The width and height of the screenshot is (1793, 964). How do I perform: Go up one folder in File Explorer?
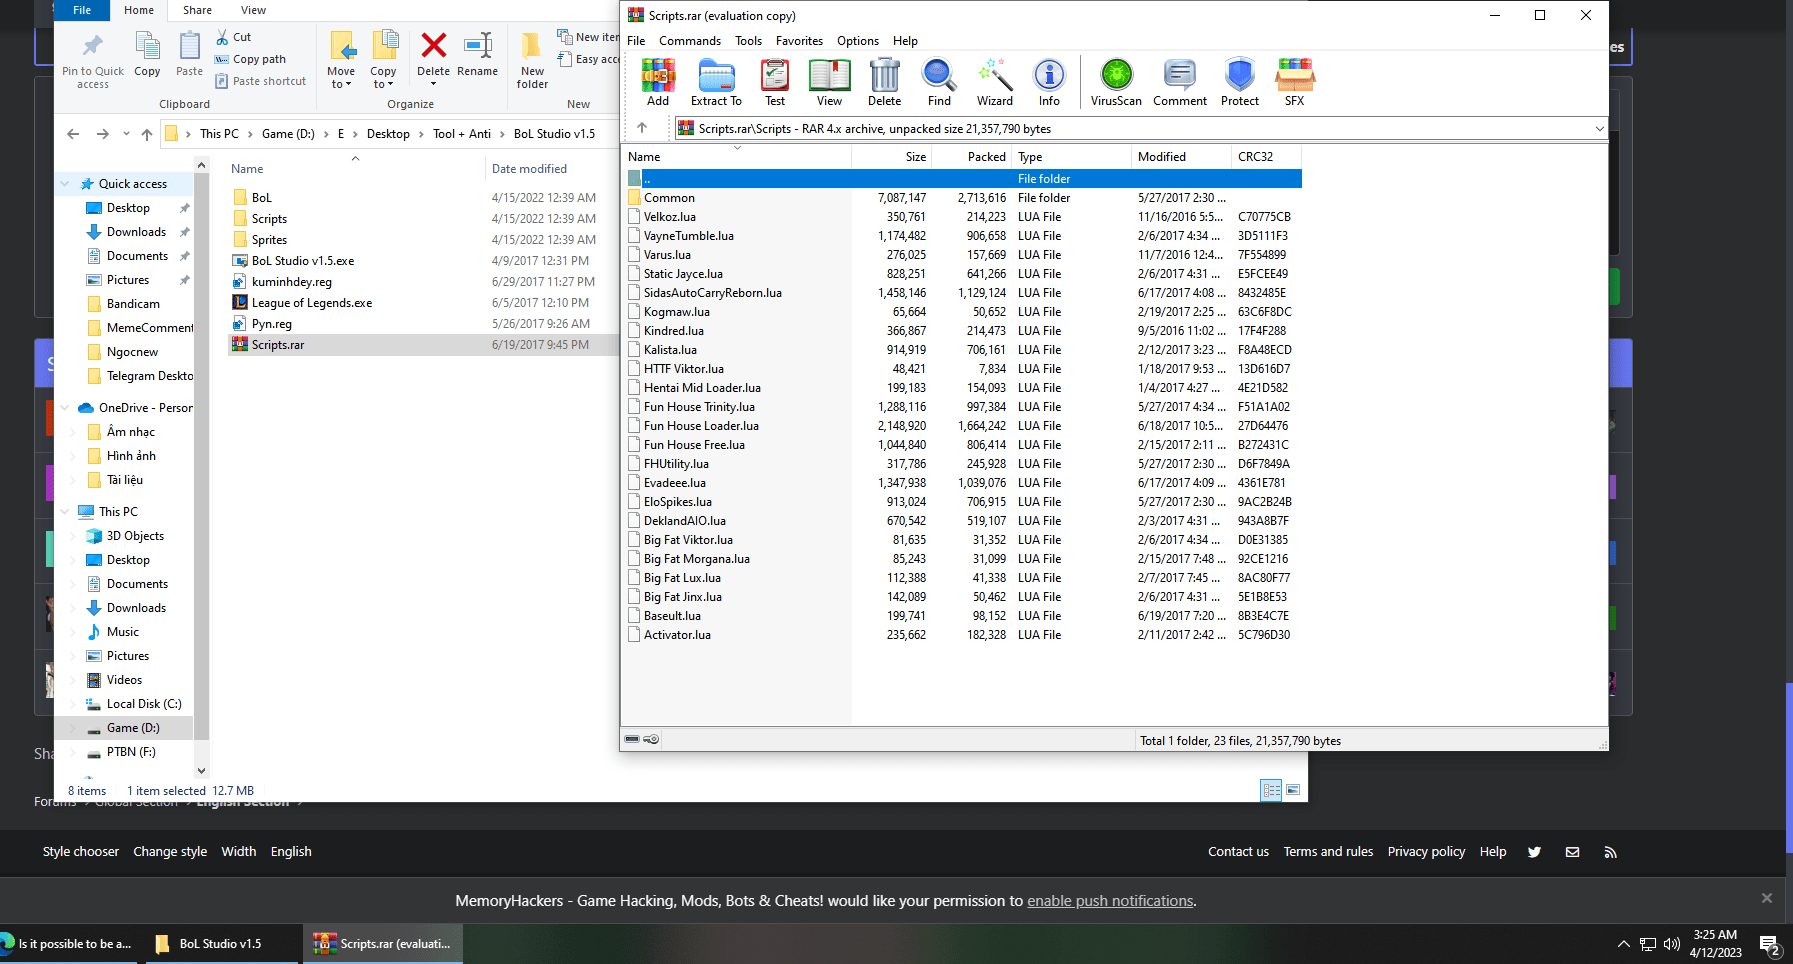tap(147, 134)
